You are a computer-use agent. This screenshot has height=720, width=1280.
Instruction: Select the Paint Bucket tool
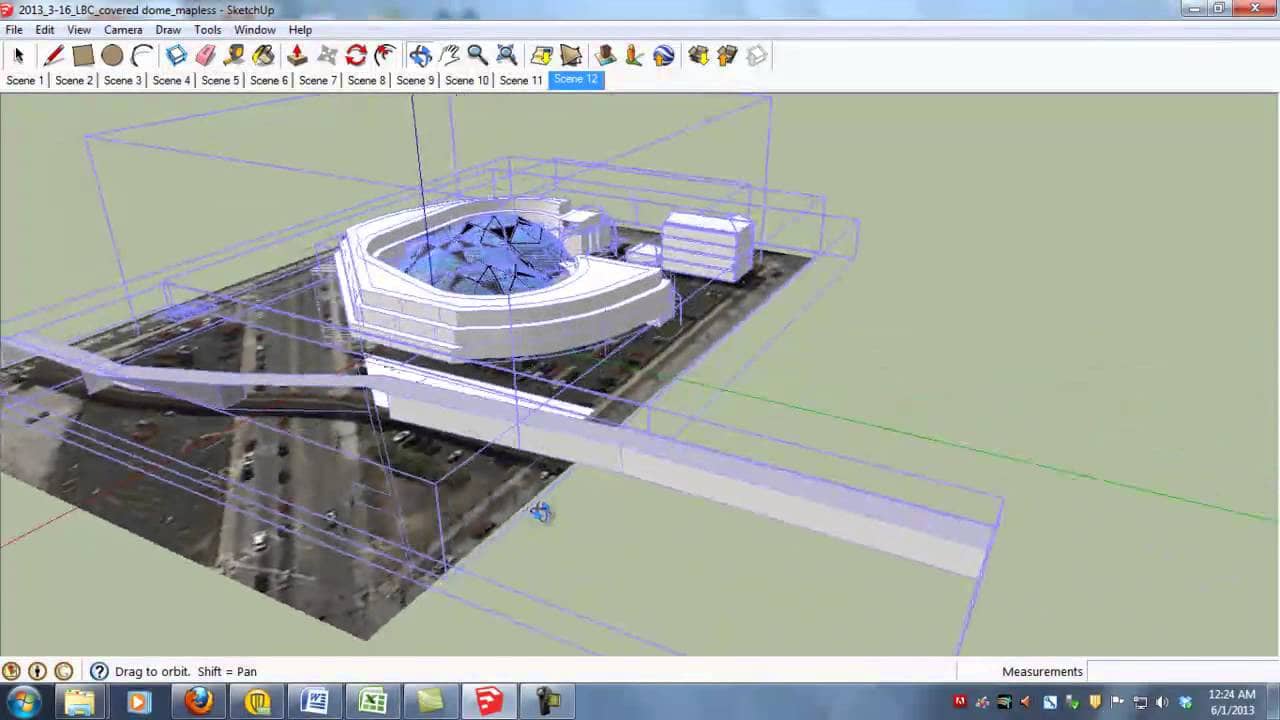pyautogui.click(x=264, y=56)
